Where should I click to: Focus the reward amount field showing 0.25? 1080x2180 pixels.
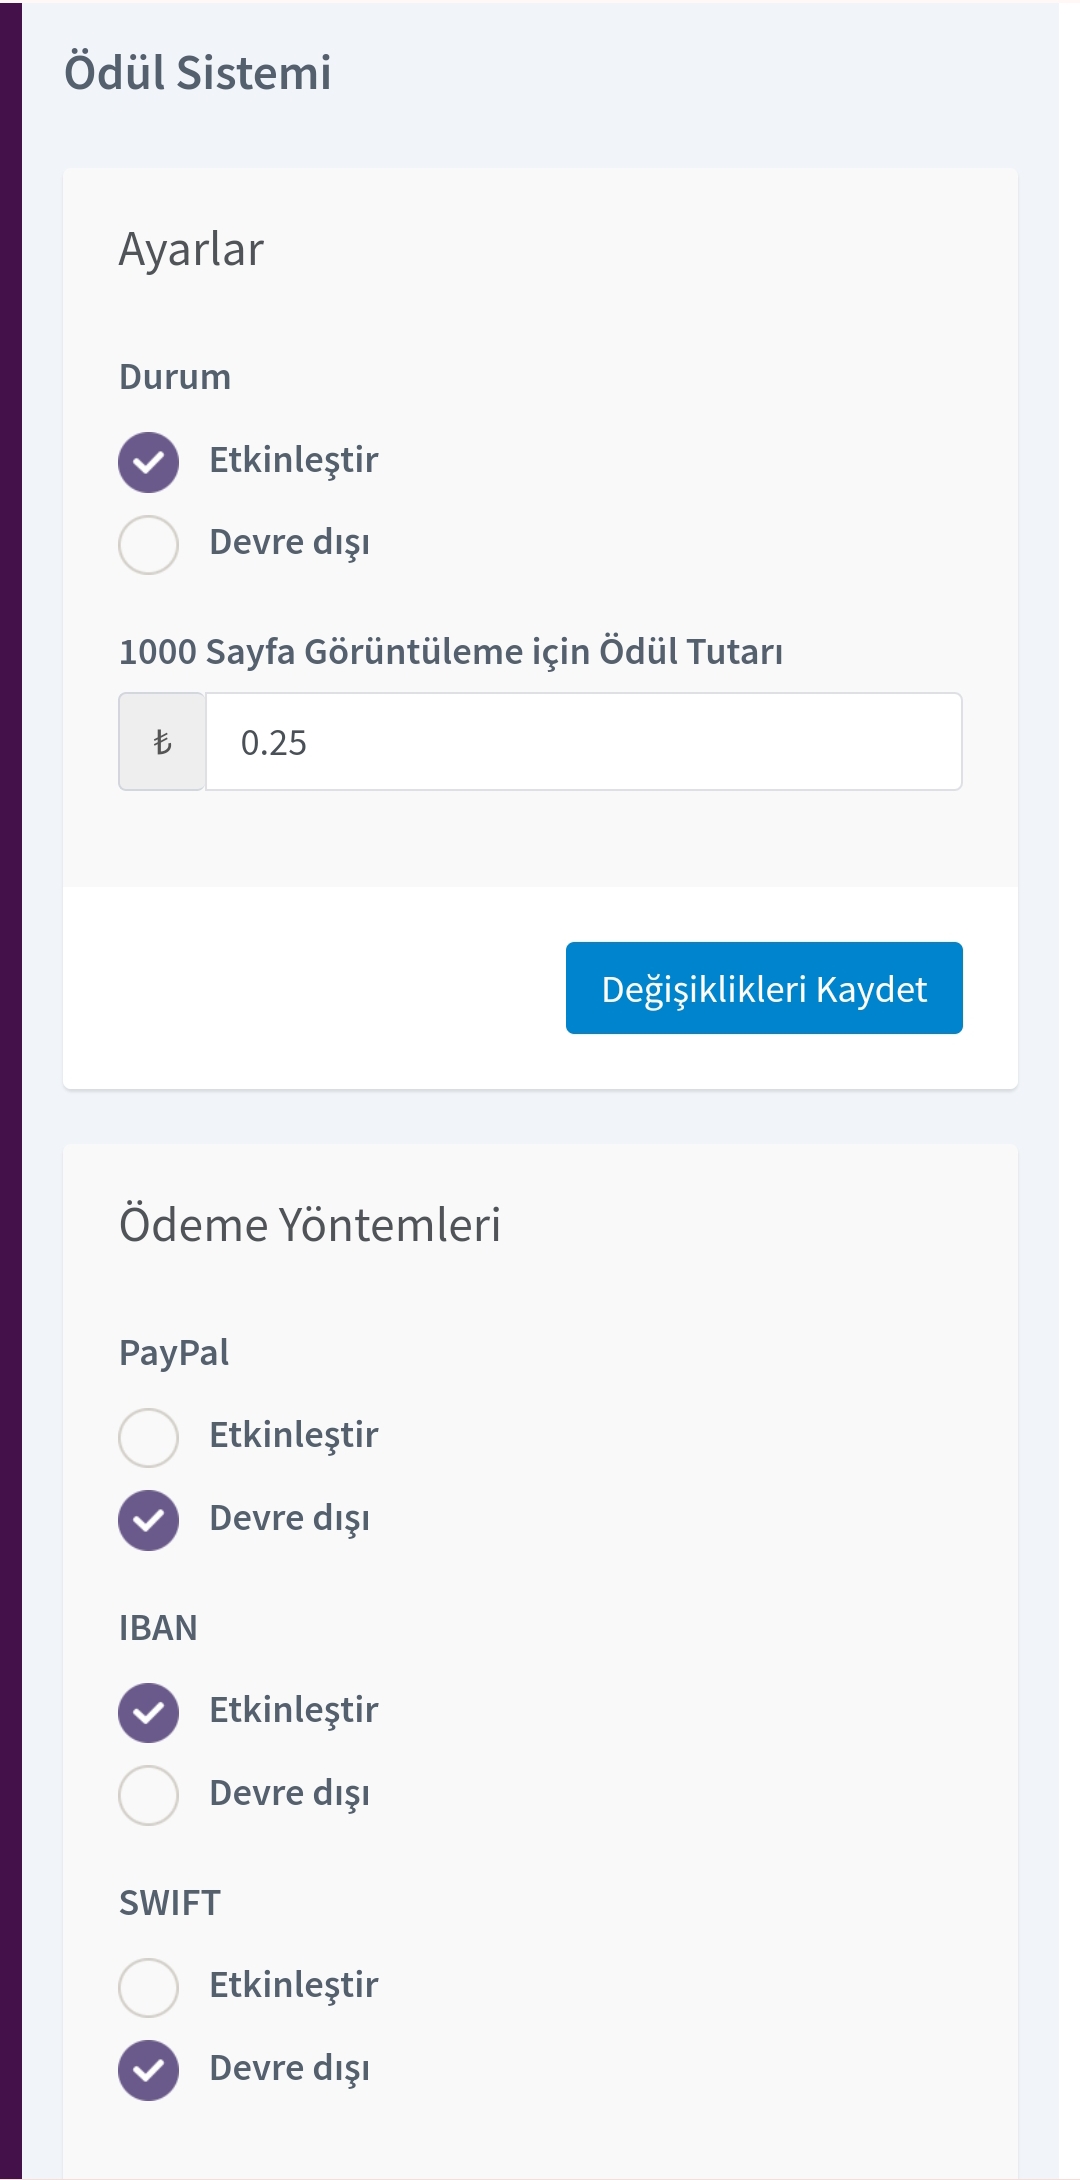584,742
